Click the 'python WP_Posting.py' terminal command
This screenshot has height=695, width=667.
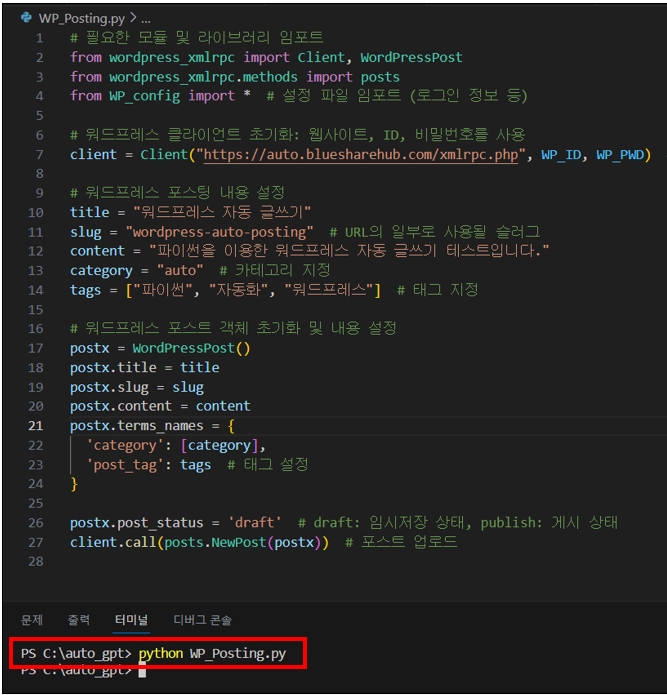(212, 653)
